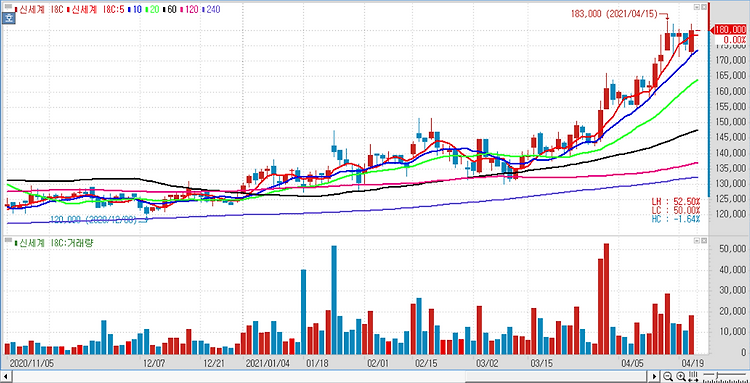Click the 150,000 price axis label
The height and width of the screenshot is (383, 750).
pos(732,122)
